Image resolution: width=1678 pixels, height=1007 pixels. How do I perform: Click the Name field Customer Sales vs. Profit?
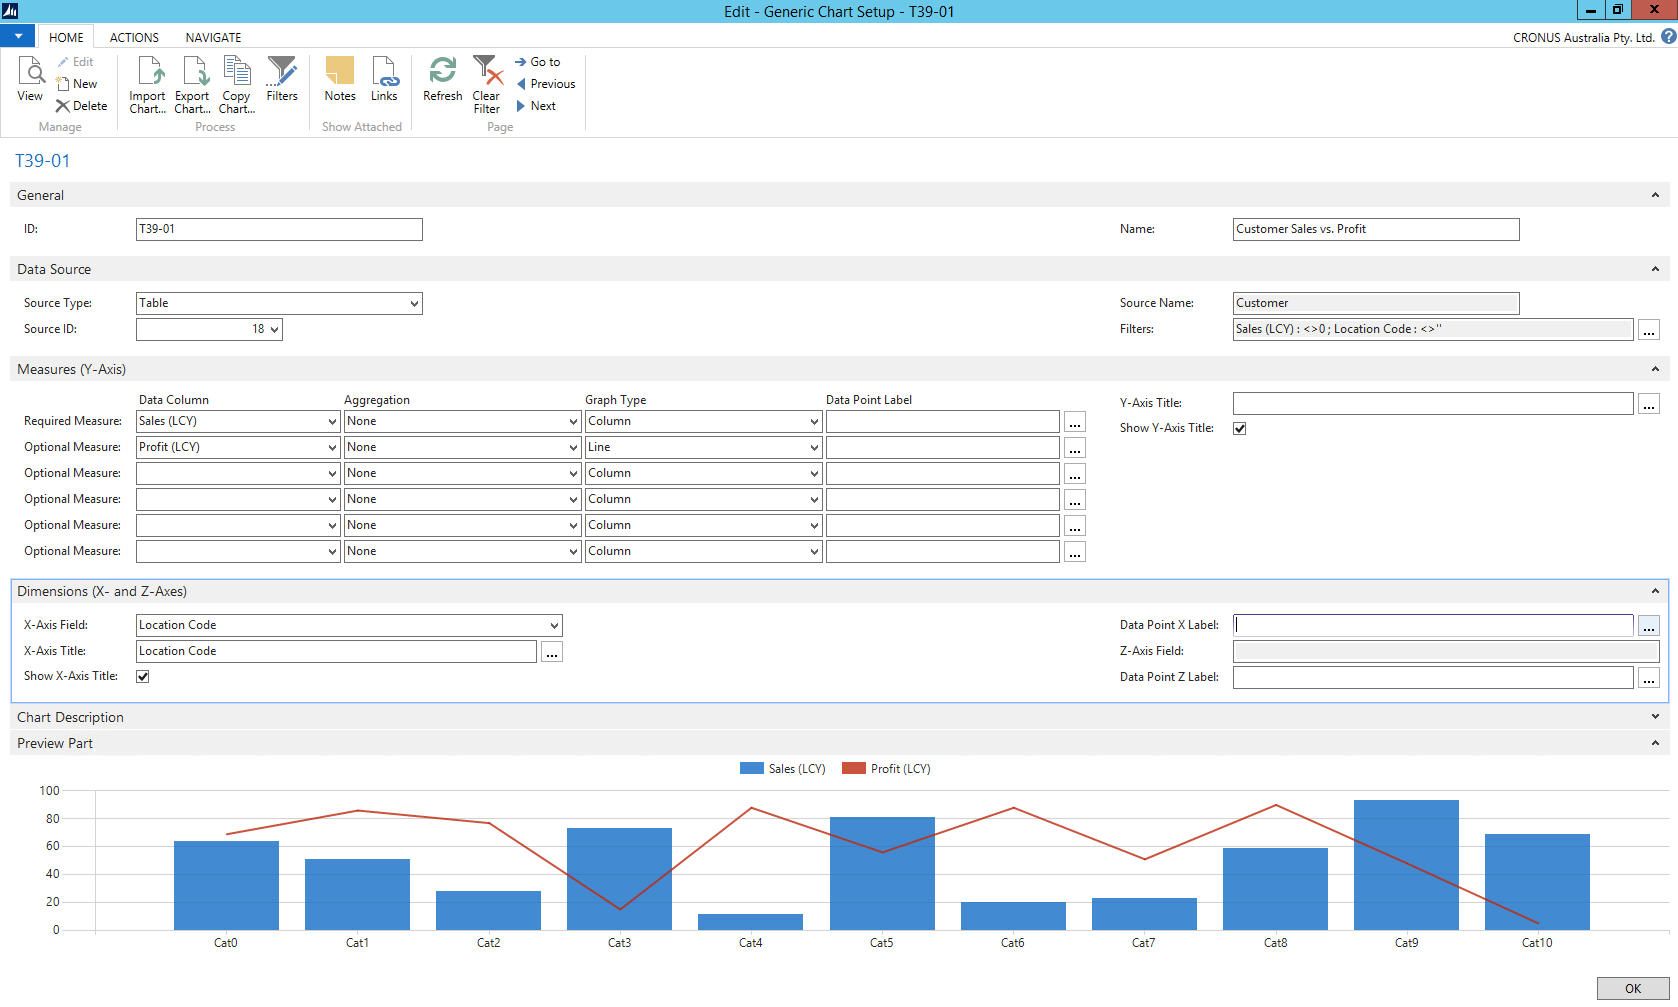tap(1376, 229)
